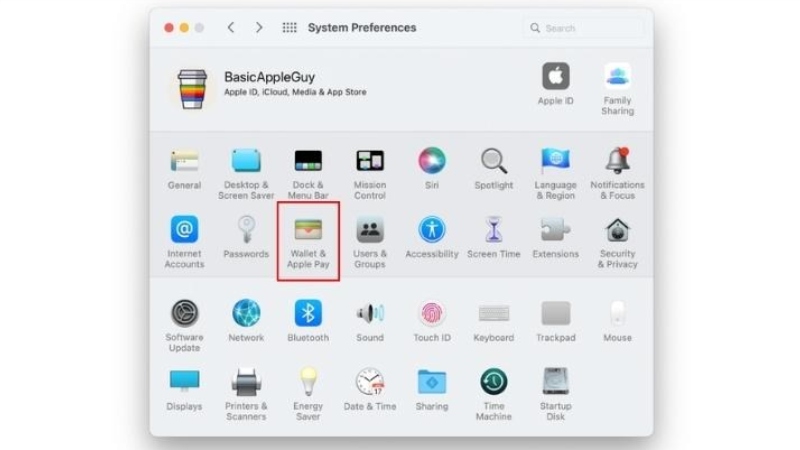This screenshot has height=450, width=800.
Task: Go back with the left chevron
Action: (231, 28)
